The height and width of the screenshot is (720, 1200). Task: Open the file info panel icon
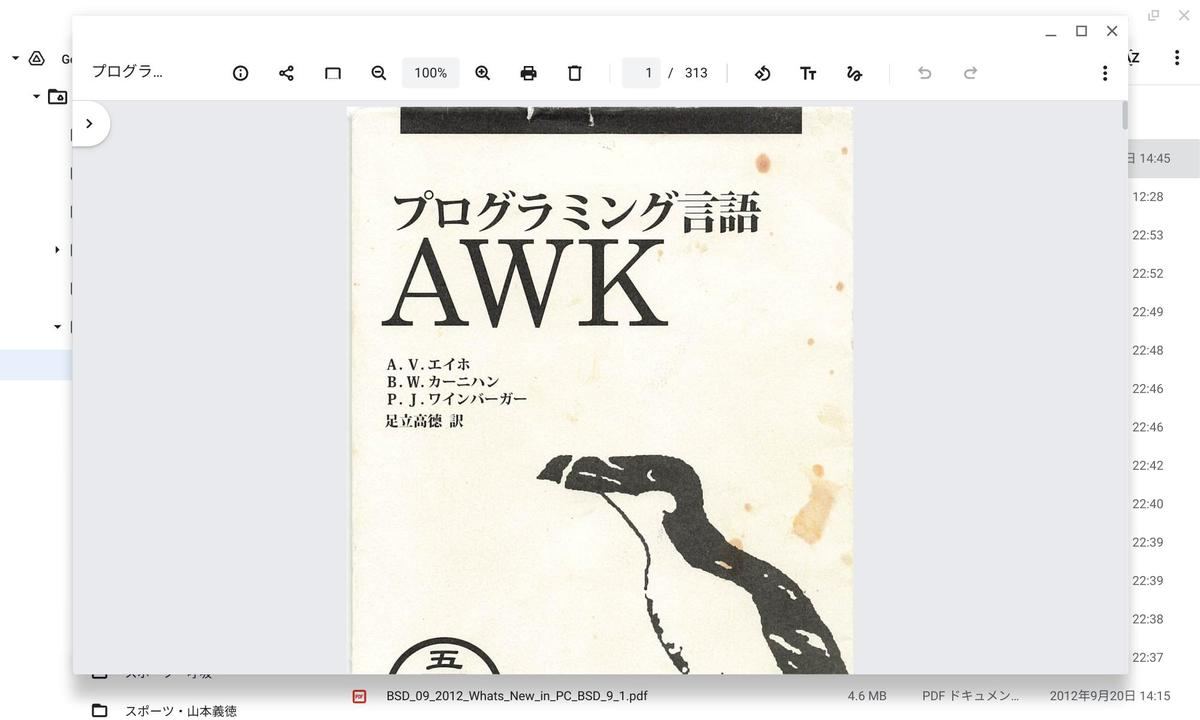coord(240,73)
